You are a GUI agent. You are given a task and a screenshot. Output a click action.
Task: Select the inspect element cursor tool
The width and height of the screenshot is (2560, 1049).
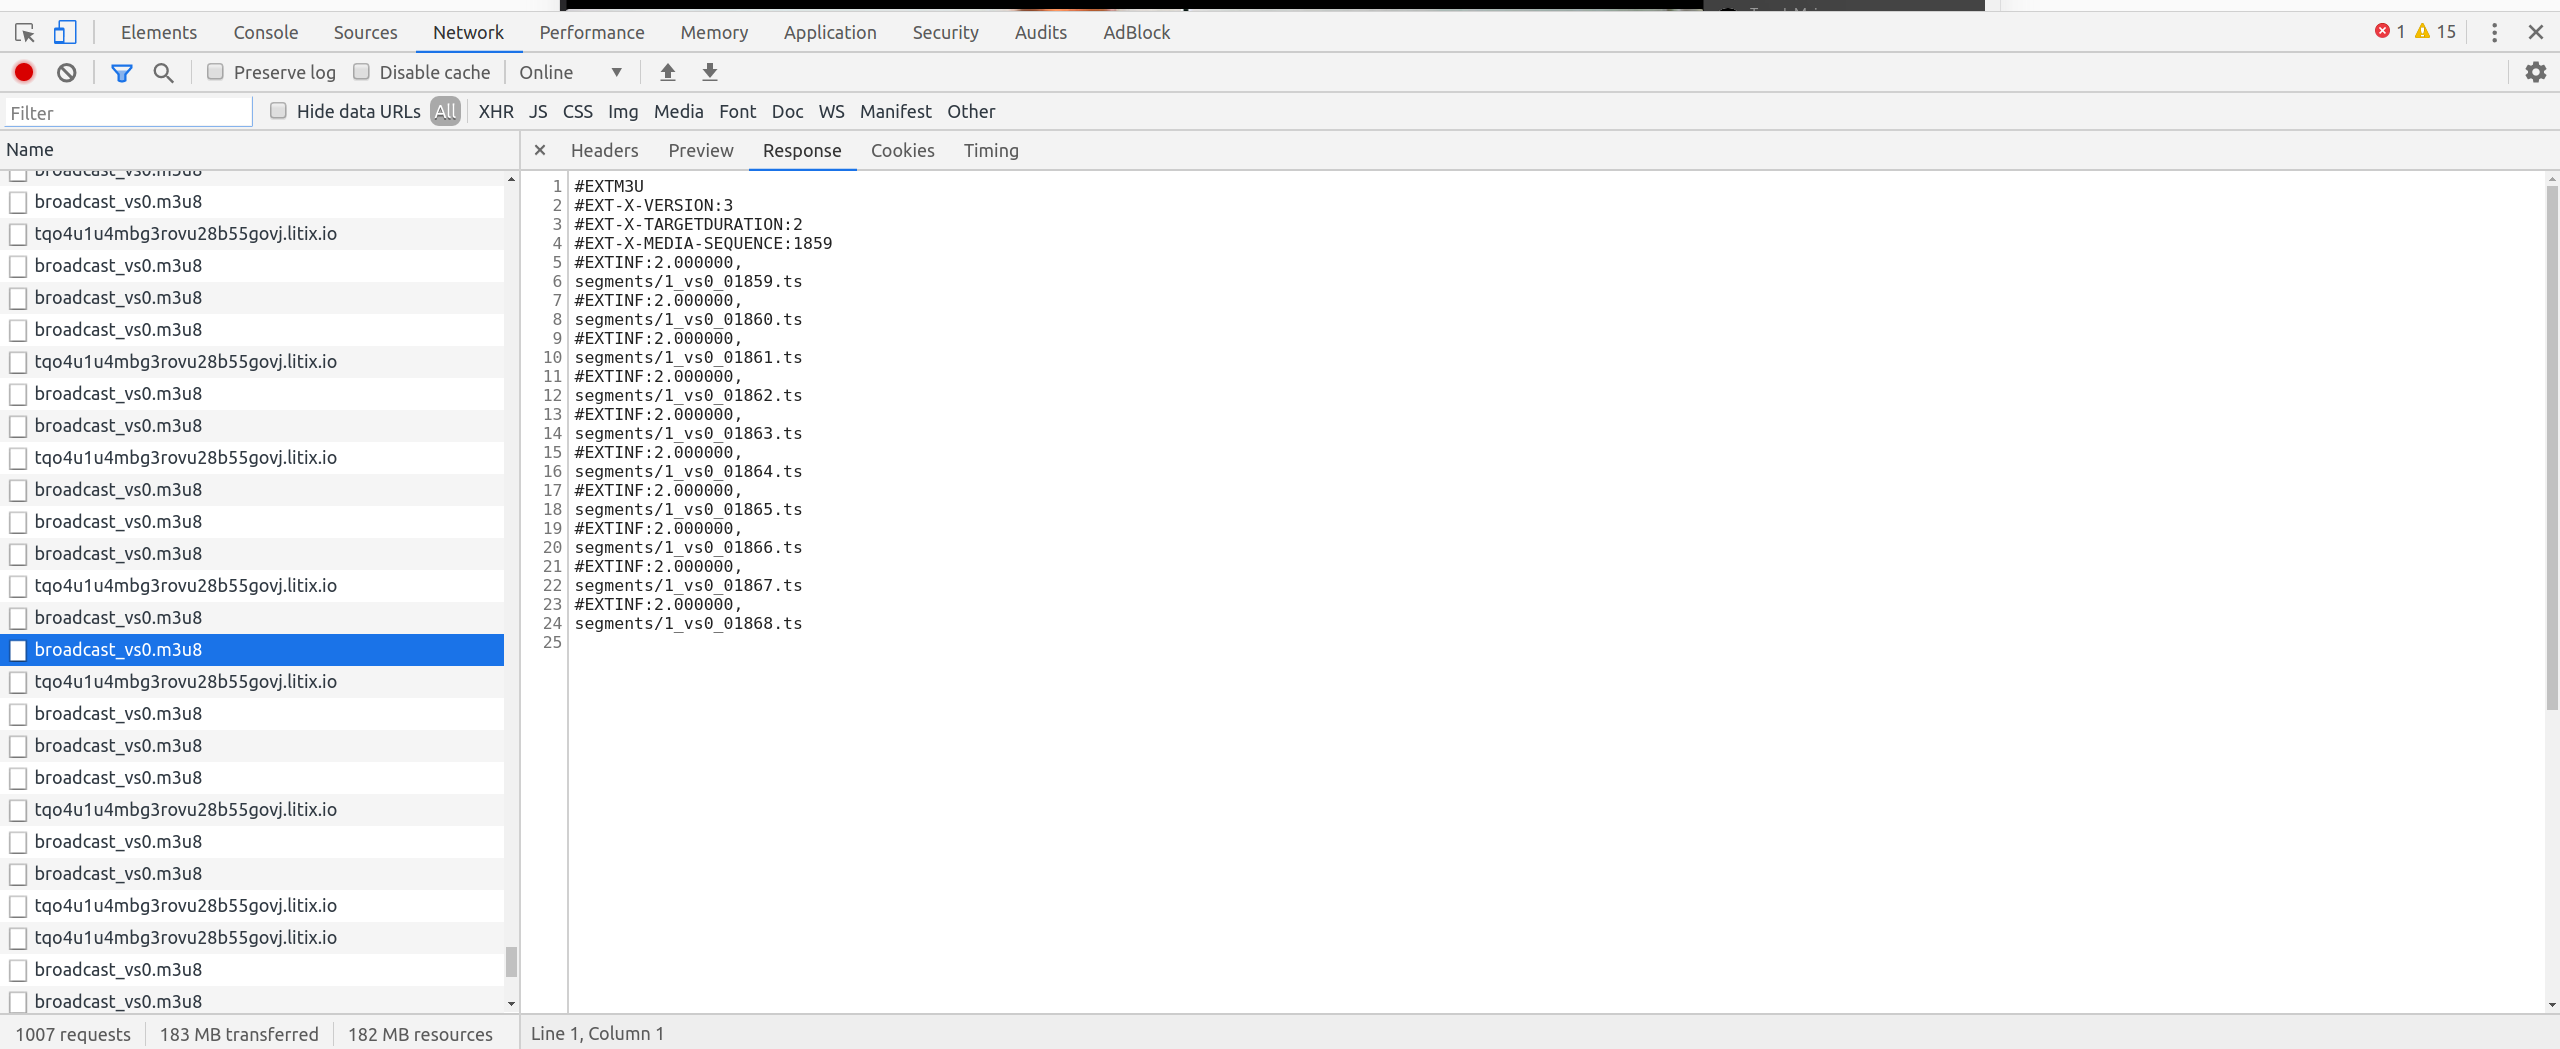(24, 32)
